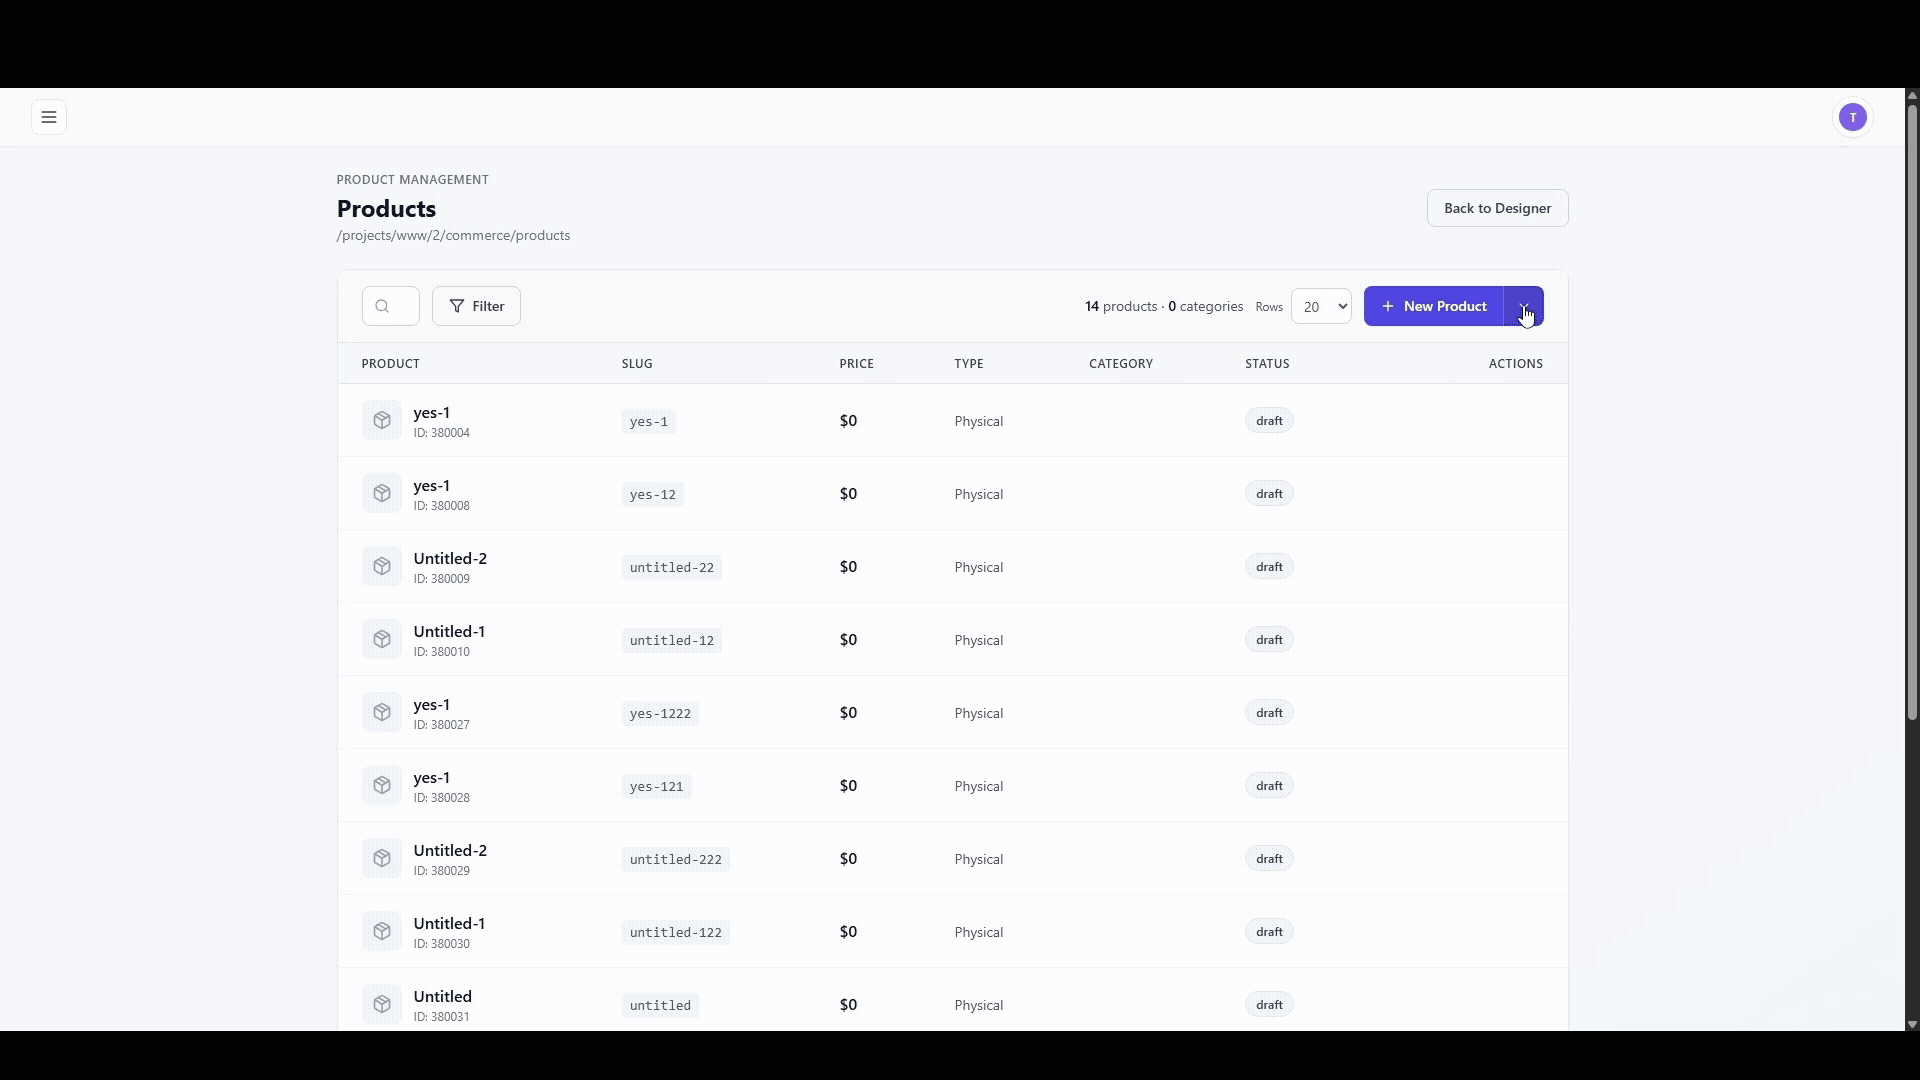Open the Rows per page dropdown

(1322, 306)
